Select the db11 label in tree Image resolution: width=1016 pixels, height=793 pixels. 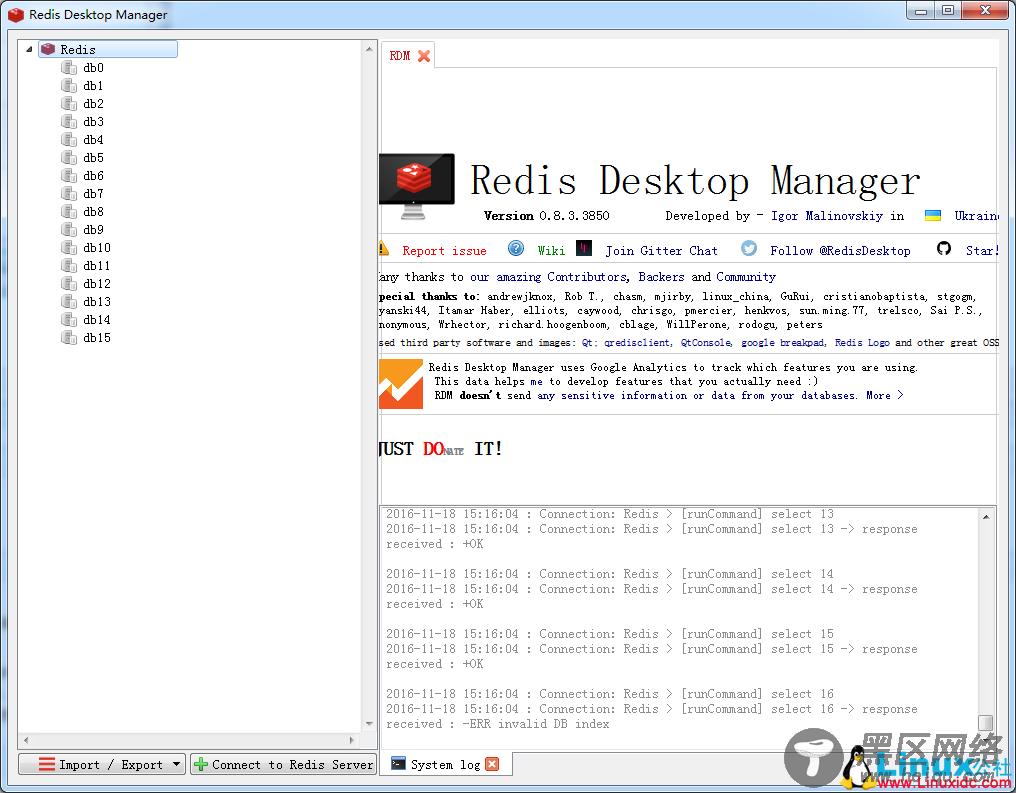(97, 266)
